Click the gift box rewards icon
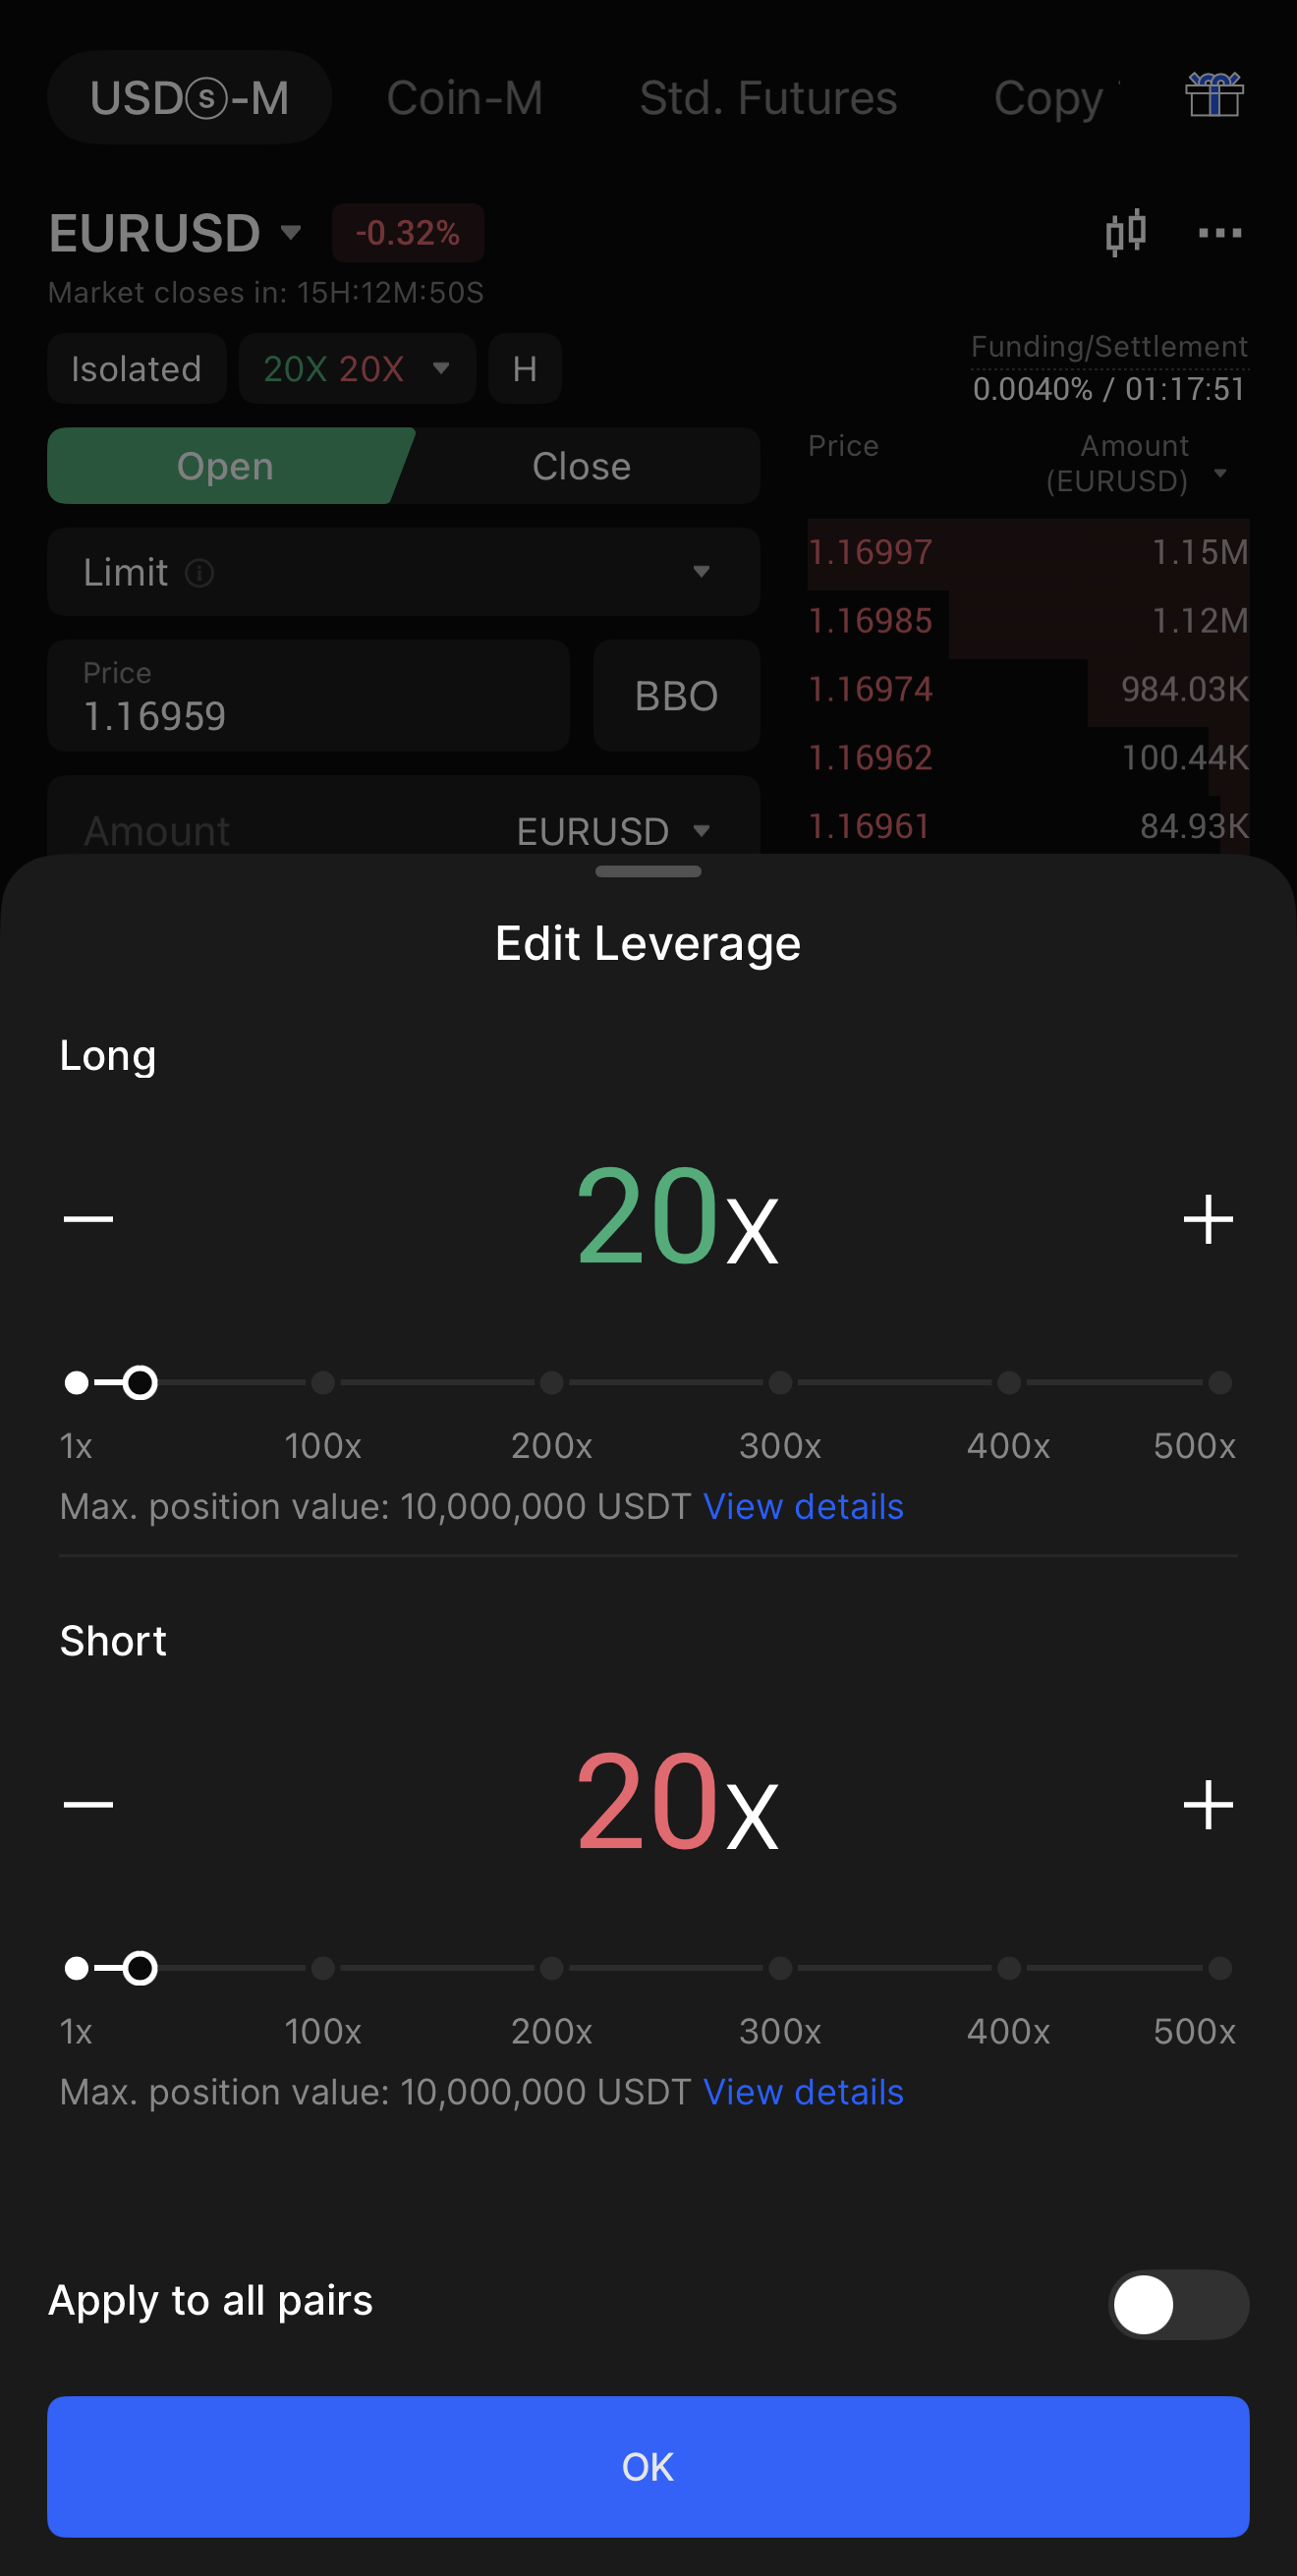Viewport: 1297px width, 2576px height. click(1213, 96)
